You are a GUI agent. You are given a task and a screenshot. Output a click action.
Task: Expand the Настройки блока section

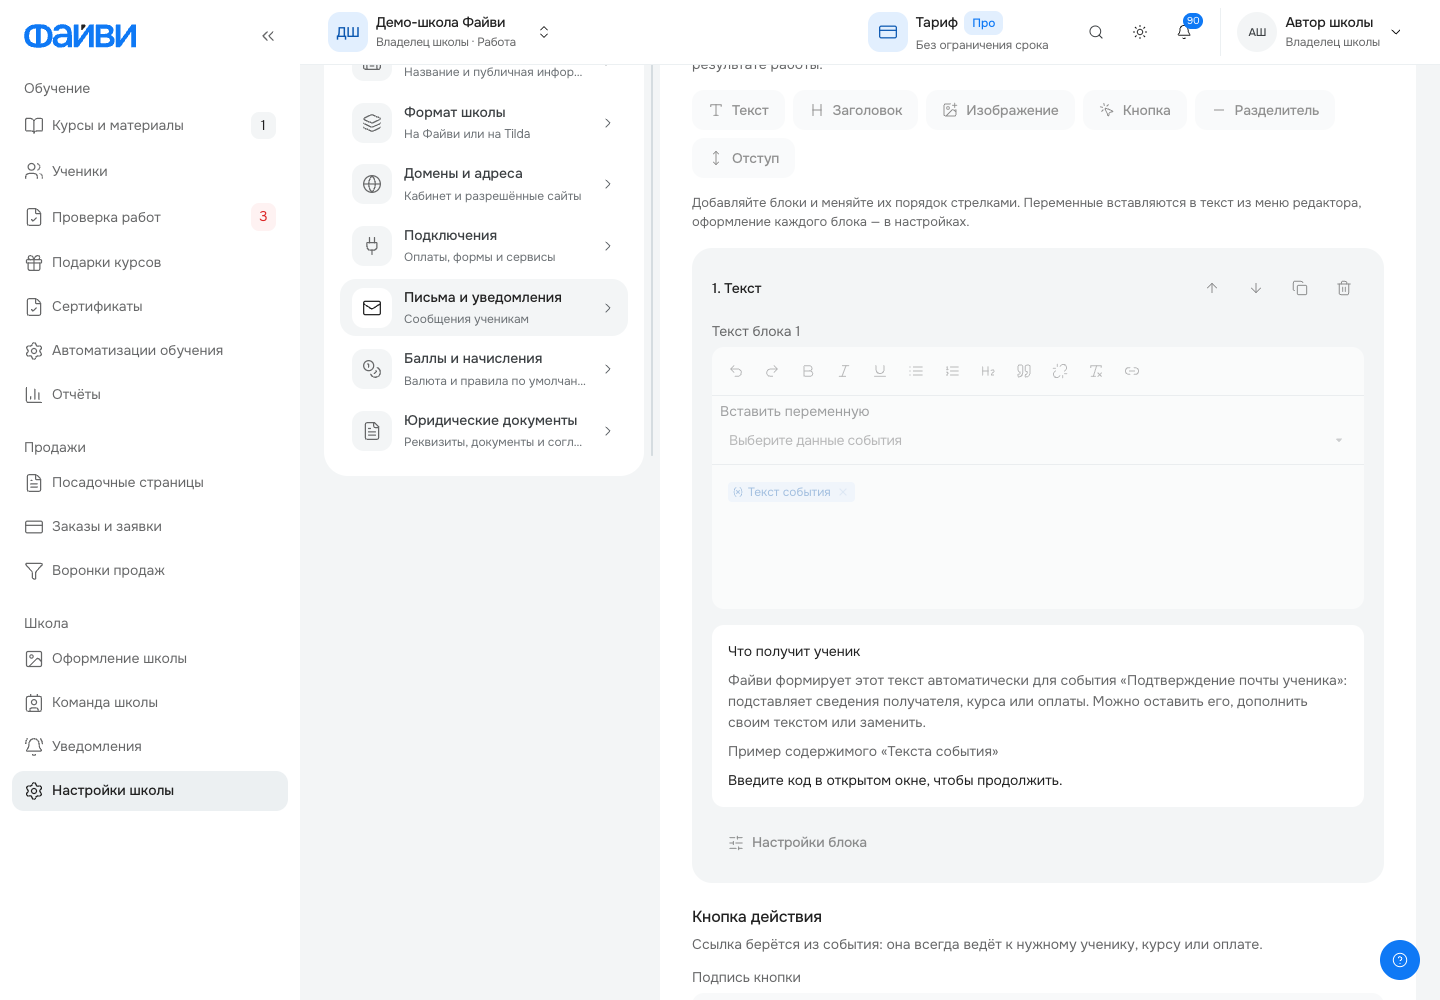point(798,842)
